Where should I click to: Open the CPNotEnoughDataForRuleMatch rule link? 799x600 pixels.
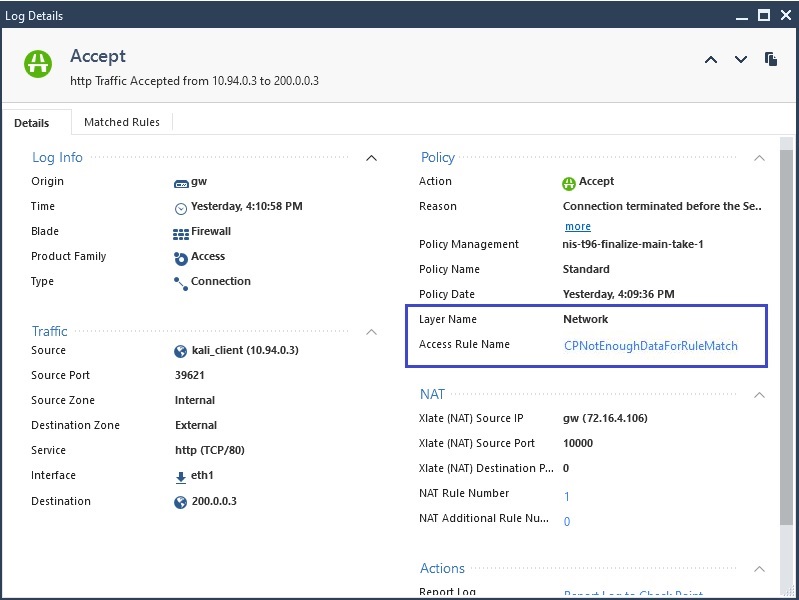[x=651, y=346]
